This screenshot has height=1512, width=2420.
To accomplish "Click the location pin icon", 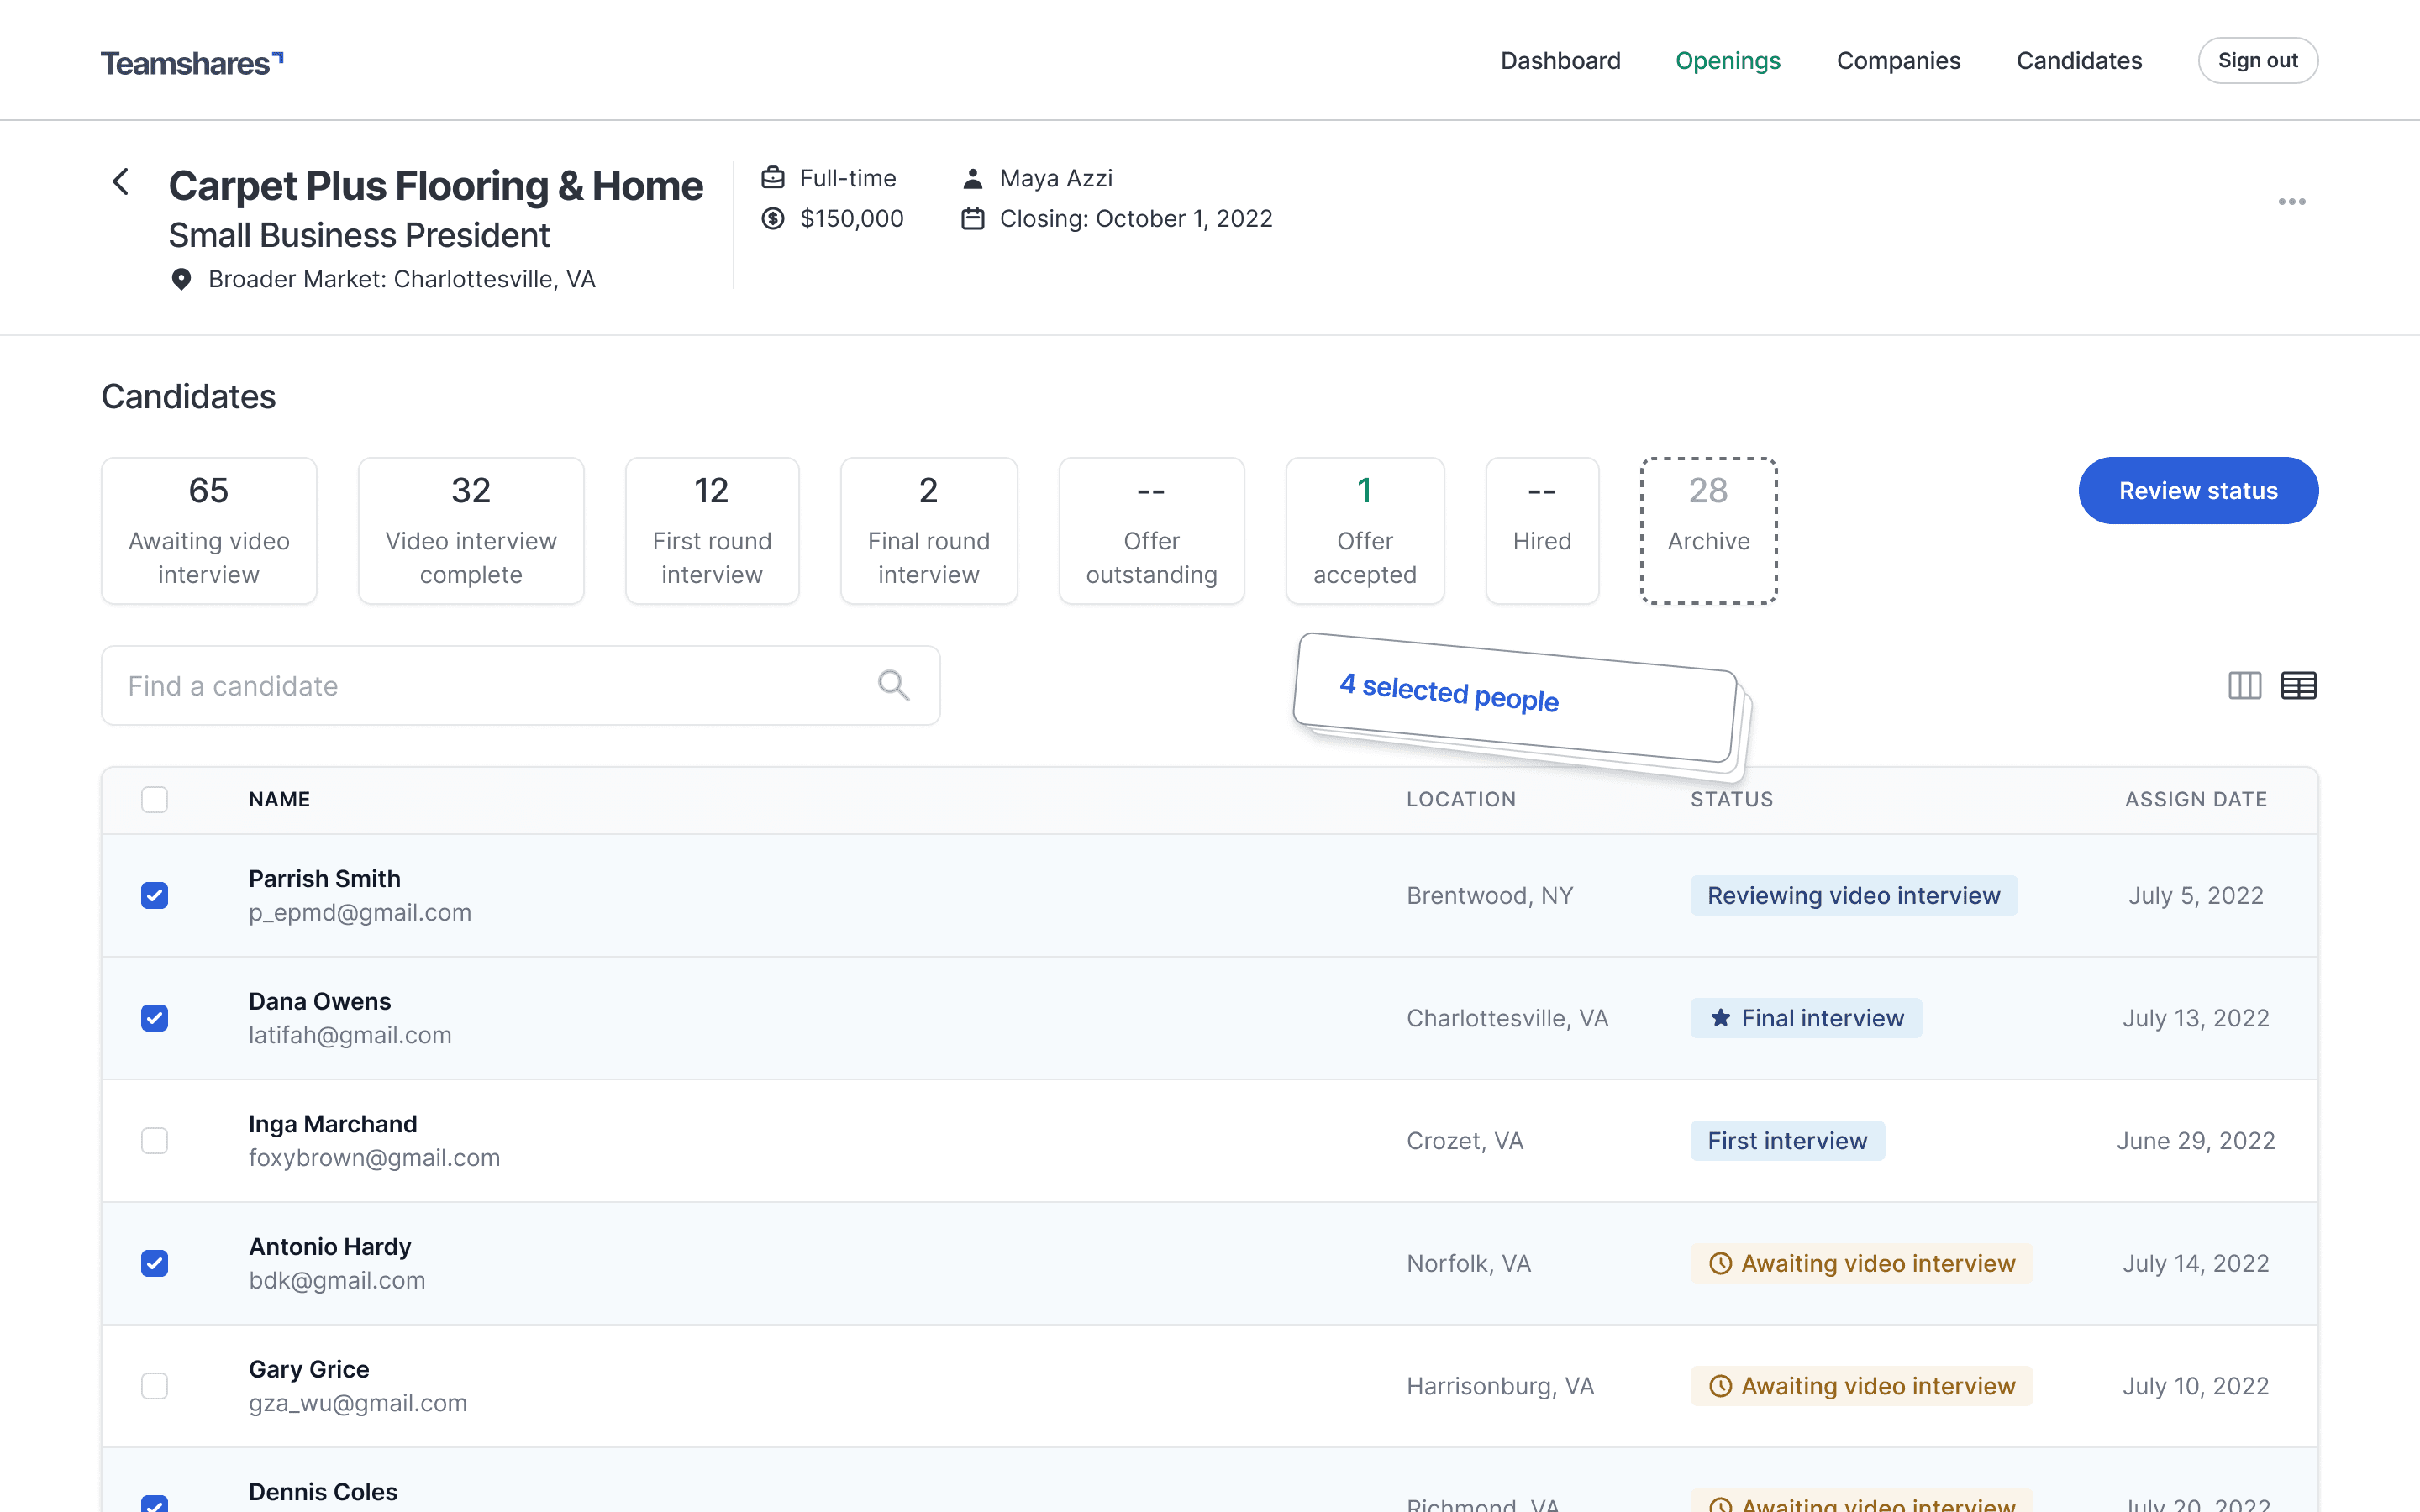I will (x=181, y=279).
